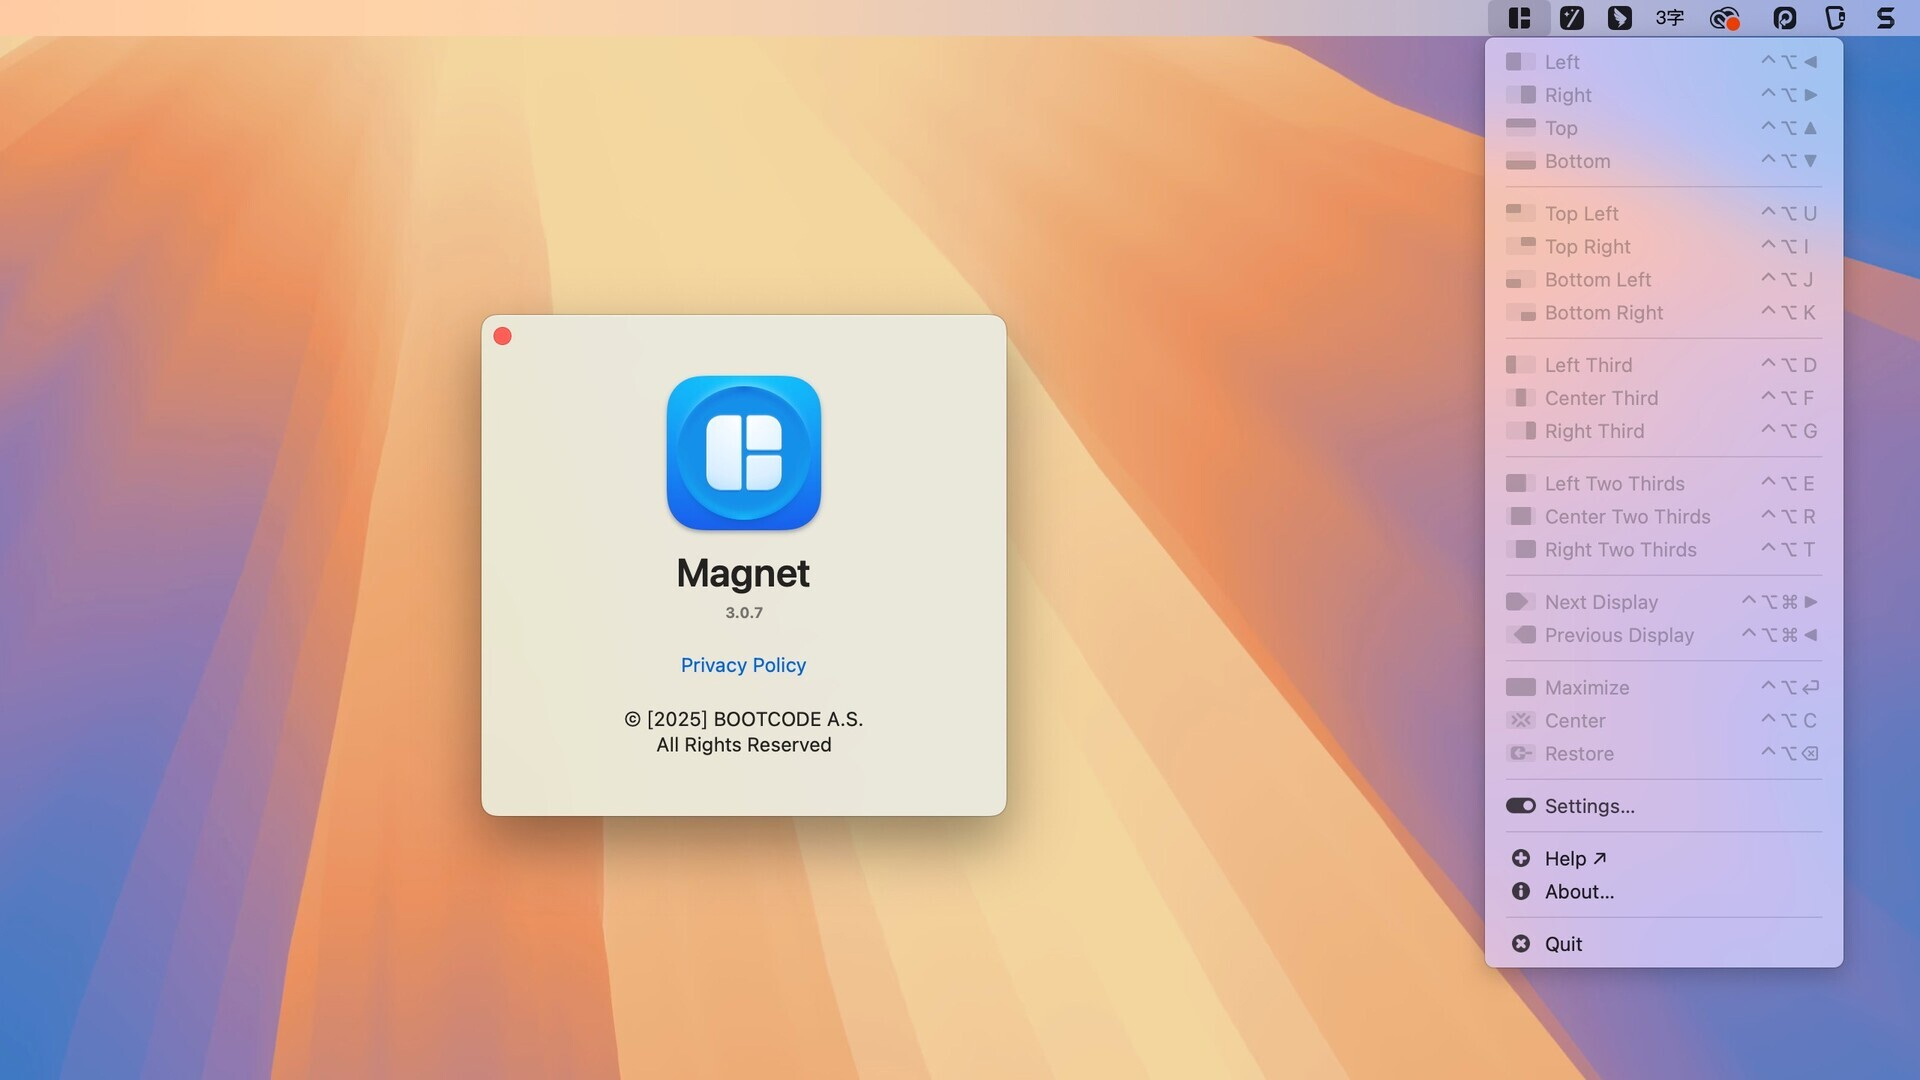Choose Left from the Magnet menu
Image resolution: width=1920 pixels, height=1080 pixels.
[1663, 62]
